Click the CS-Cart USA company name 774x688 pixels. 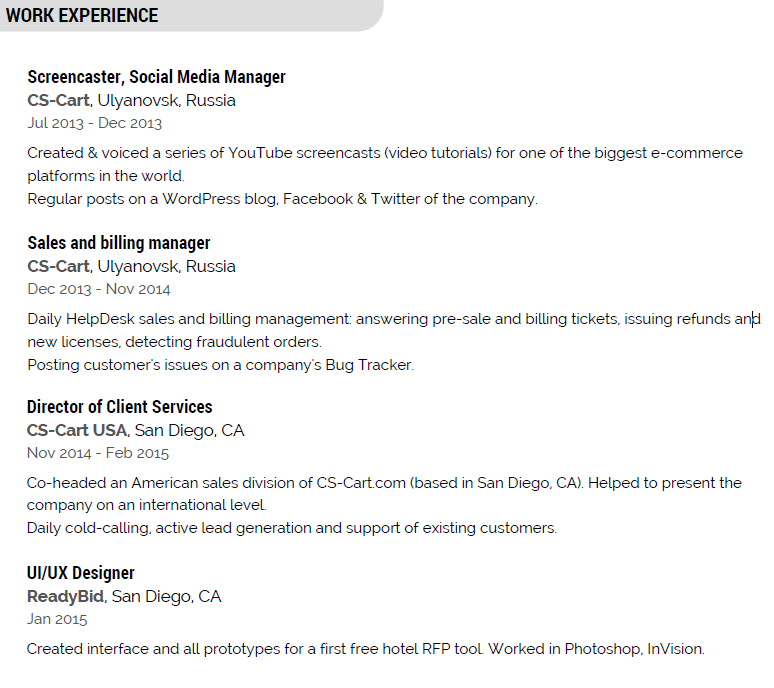[77, 431]
